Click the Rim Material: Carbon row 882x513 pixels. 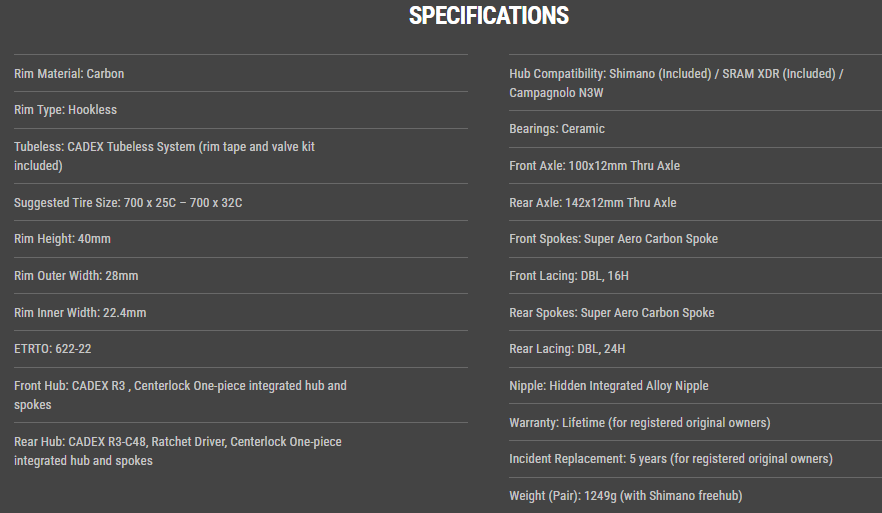[x=69, y=74]
